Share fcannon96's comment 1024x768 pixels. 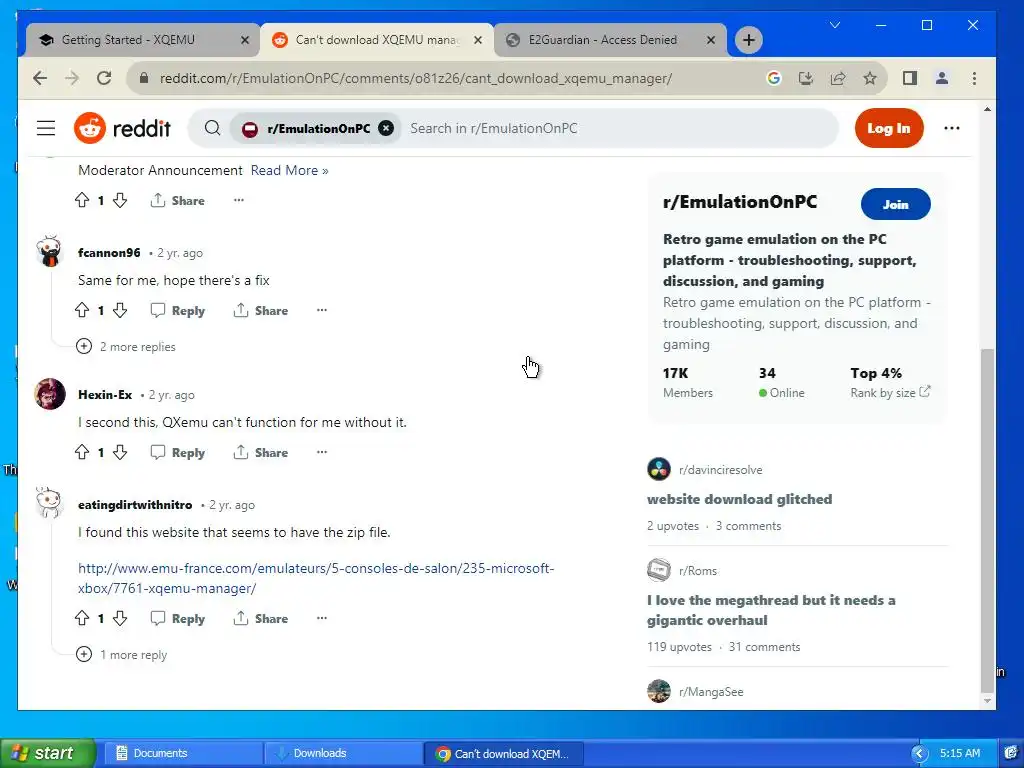coord(261,310)
